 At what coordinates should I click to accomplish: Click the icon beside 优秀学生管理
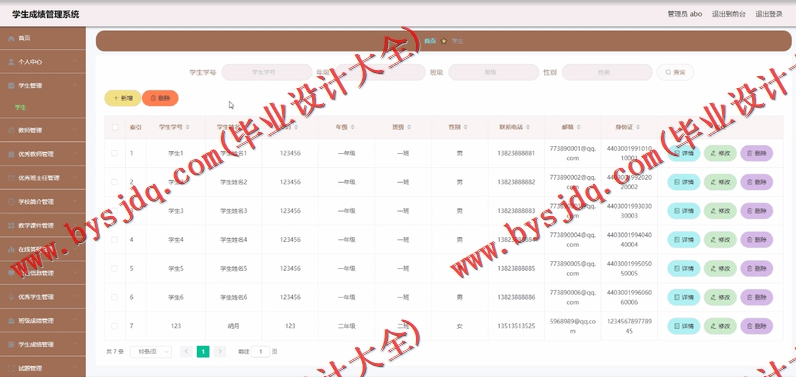(x=11, y=297)
